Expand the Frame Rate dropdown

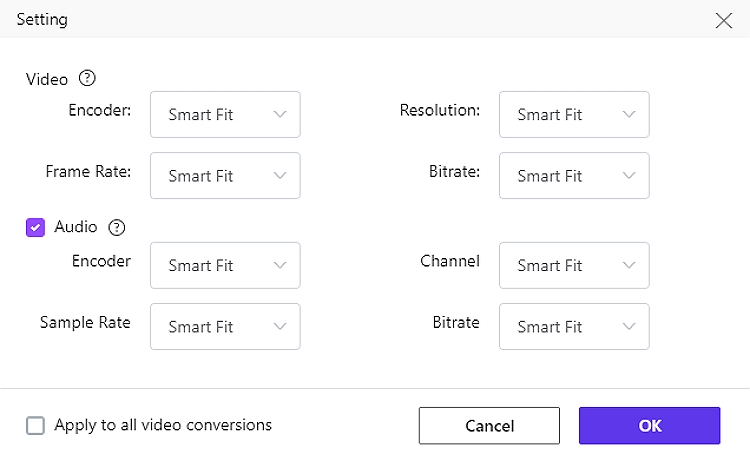(x=225, y=176)
